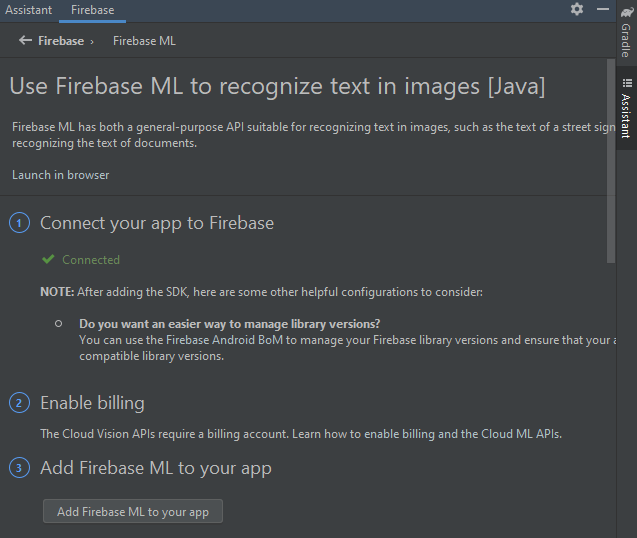Image resolution: width=637 pixels, height=538 pixels.
Task: Click the breadcrumb chevron after Firebase
Action: tap(92, 41)
